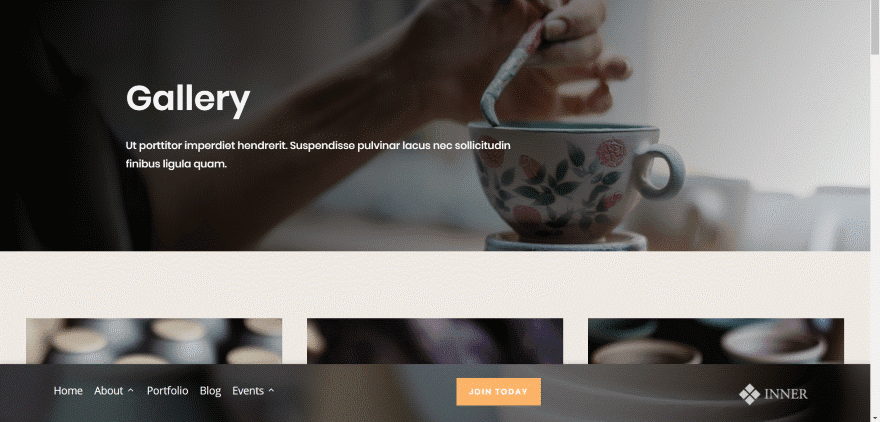
Task: Open the first gallery thumbnail of clay cups
Action: pos(154,341)
